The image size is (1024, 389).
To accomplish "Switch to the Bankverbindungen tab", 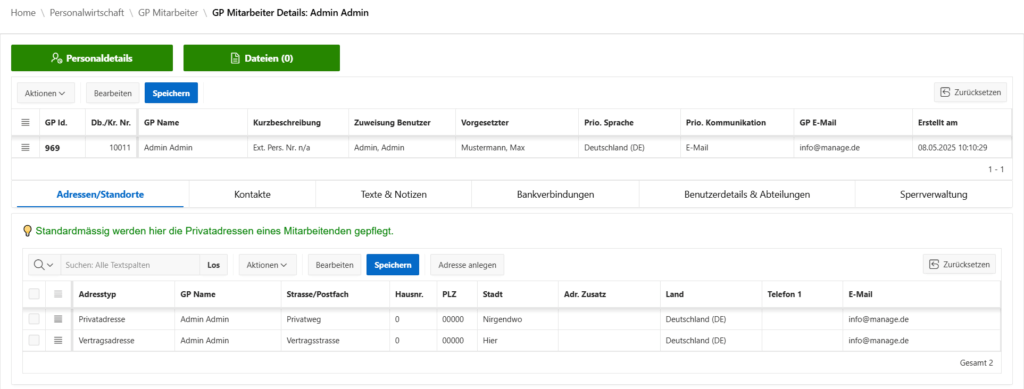I will click(x=555, y=194).
